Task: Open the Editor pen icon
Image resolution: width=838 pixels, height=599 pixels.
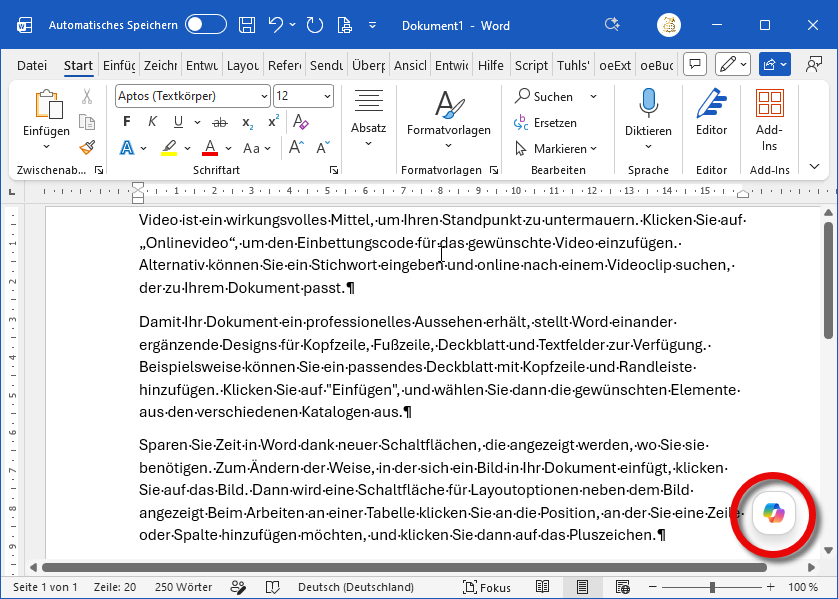Action: (711, 103)
